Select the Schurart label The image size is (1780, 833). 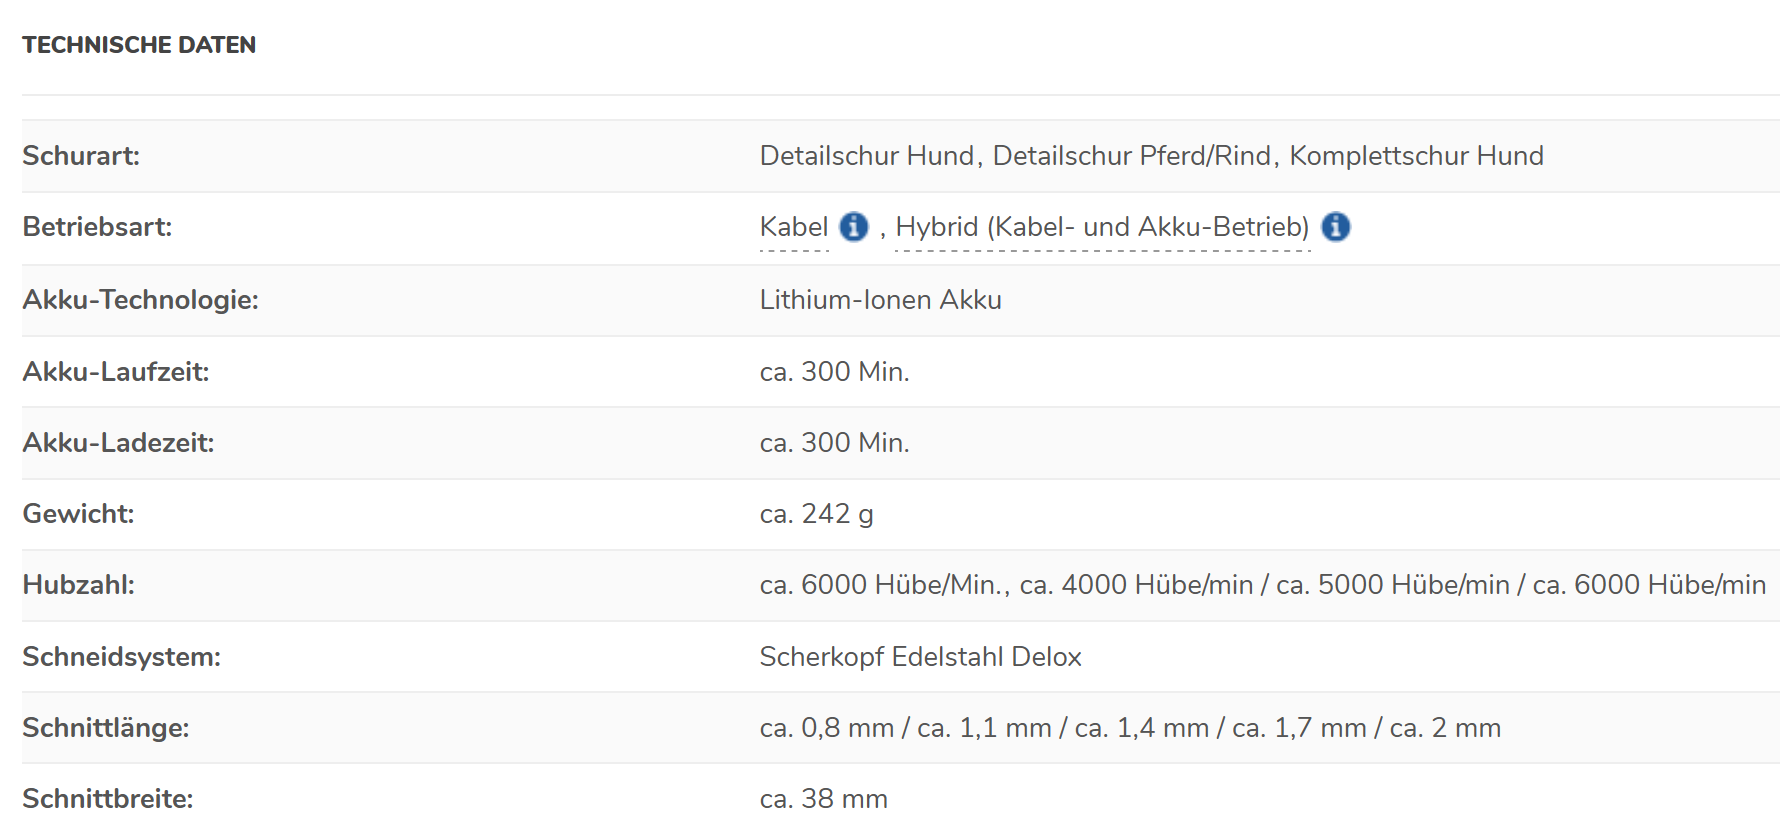click(81, 156)
